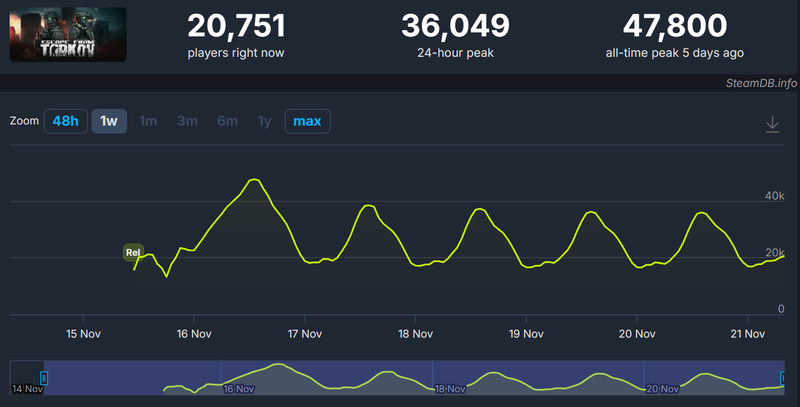Screen dimensions: 800x407
Task: Pick the 6m zoom range
Action: point(227,121)
